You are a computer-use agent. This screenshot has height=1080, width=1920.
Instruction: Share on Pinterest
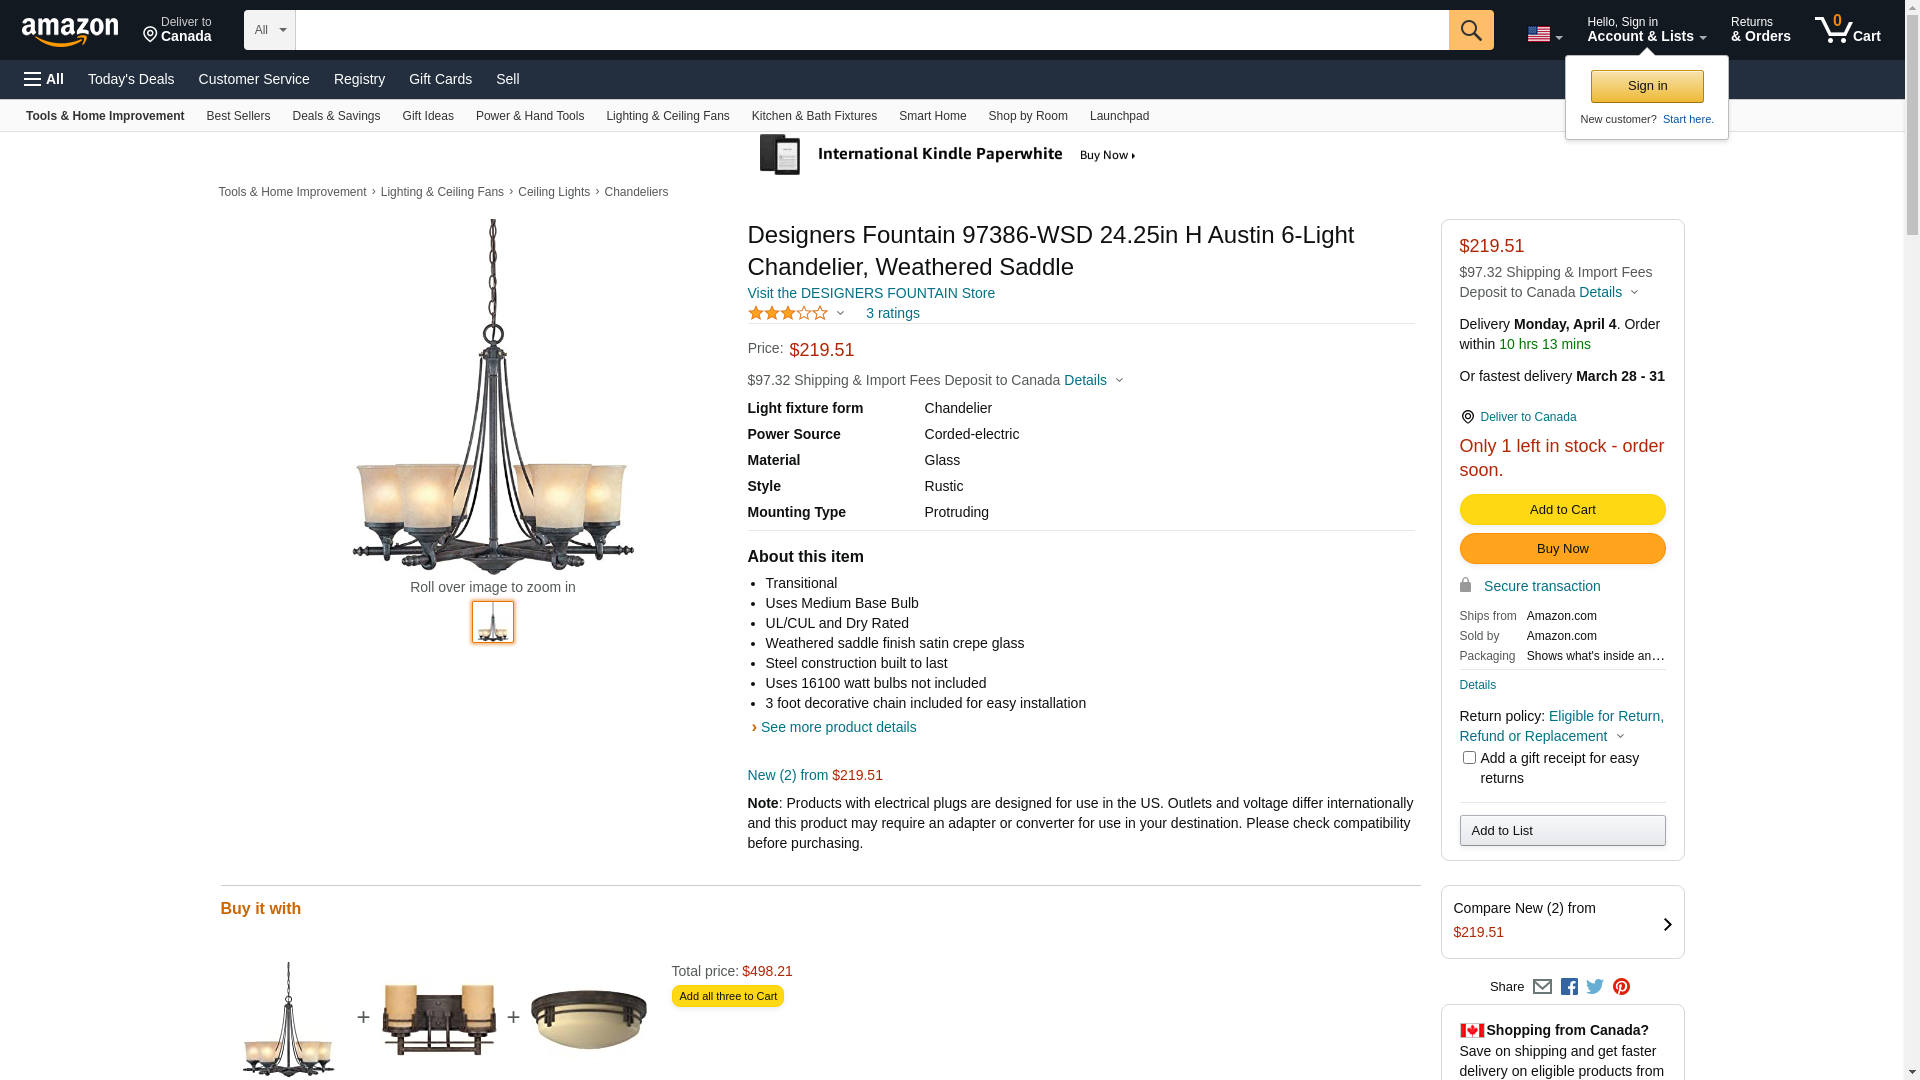click(1621, 987)
